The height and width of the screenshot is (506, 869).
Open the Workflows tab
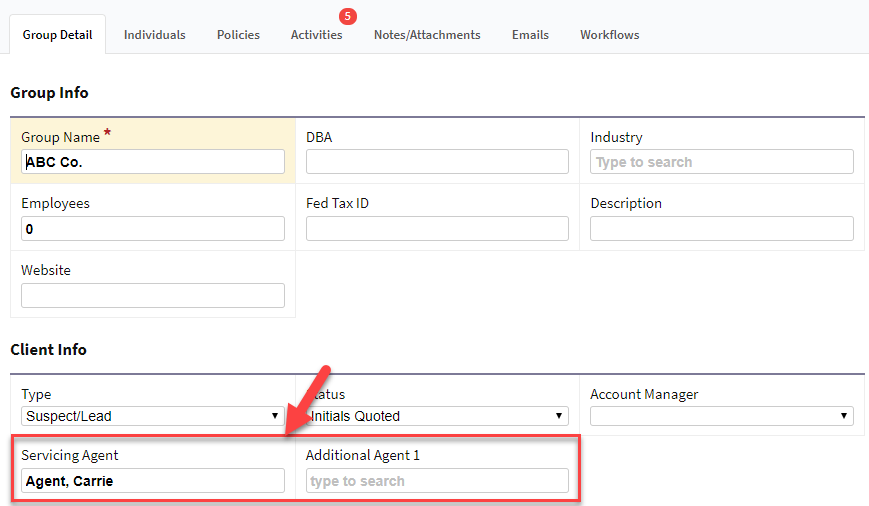tap(610, 34)
